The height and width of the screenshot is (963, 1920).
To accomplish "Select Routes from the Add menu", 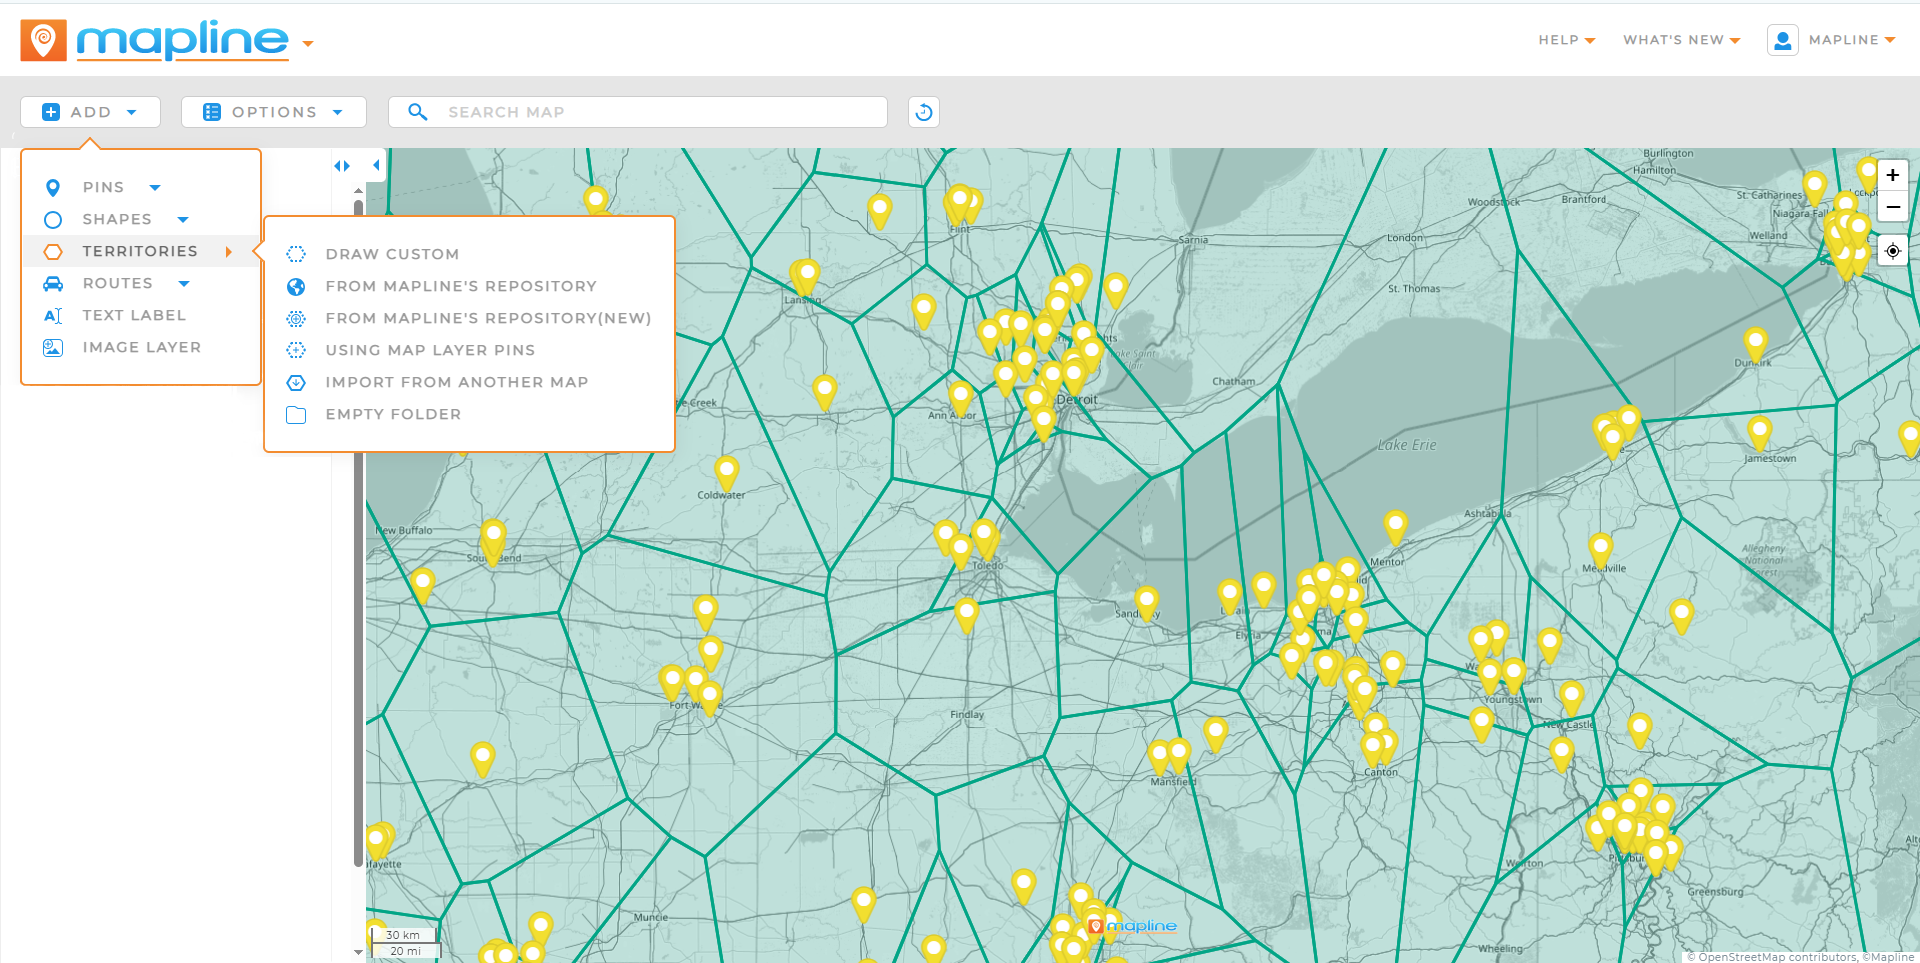I will click(117, 283).
